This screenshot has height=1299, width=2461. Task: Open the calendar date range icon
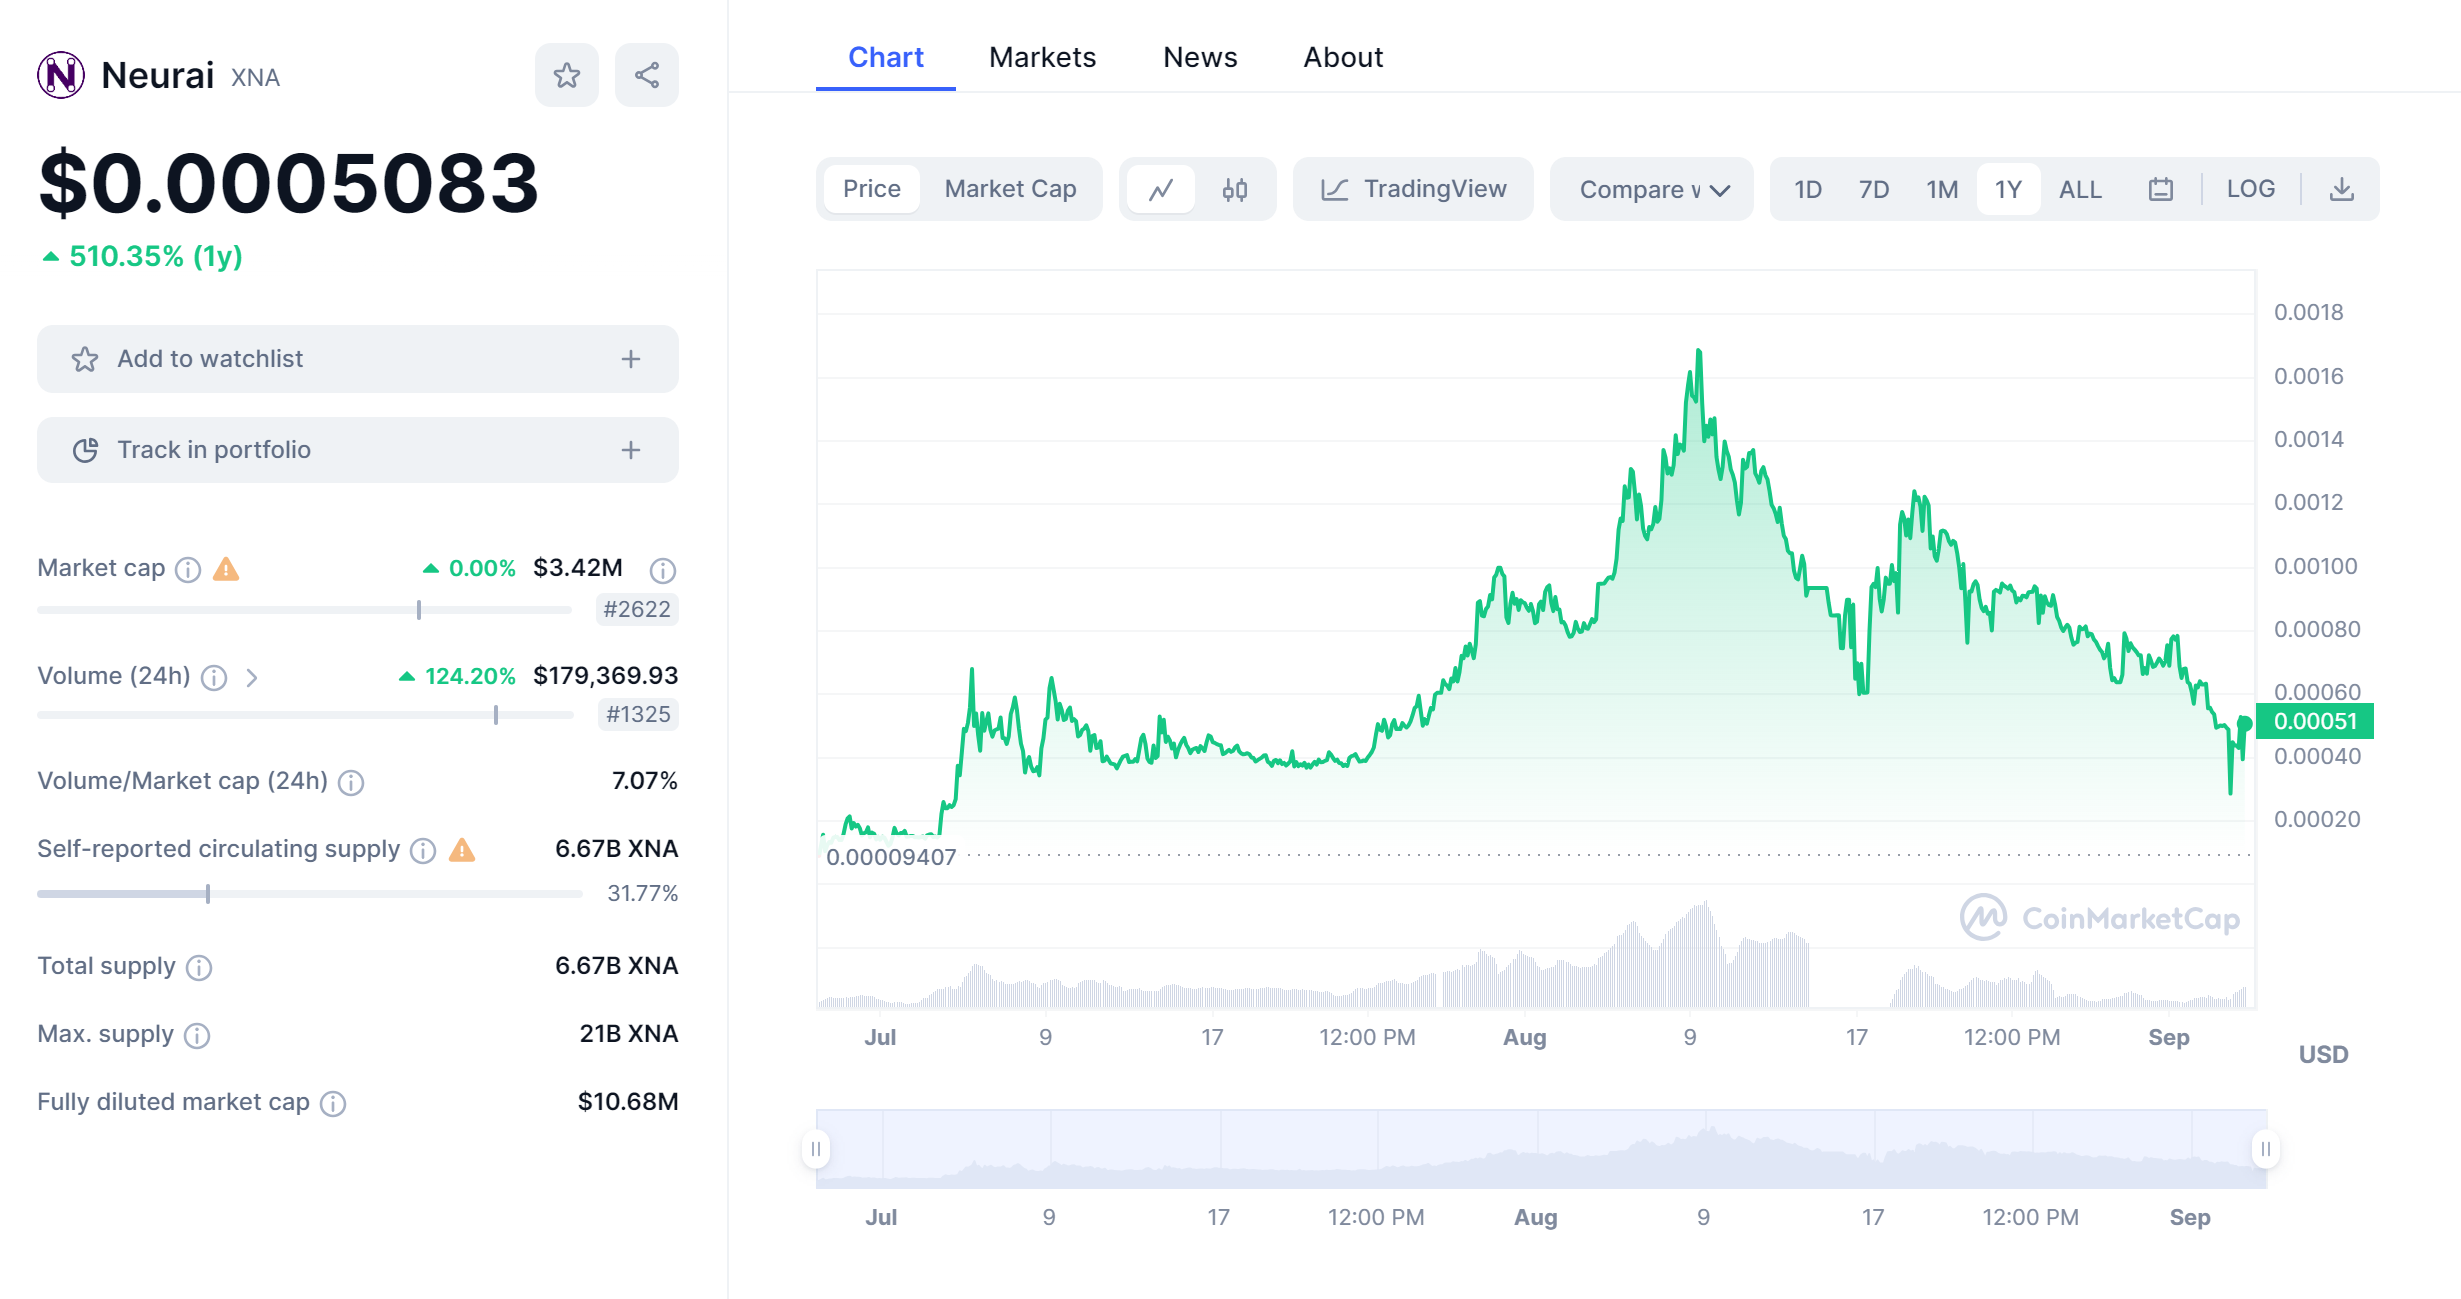(2160, 189)
